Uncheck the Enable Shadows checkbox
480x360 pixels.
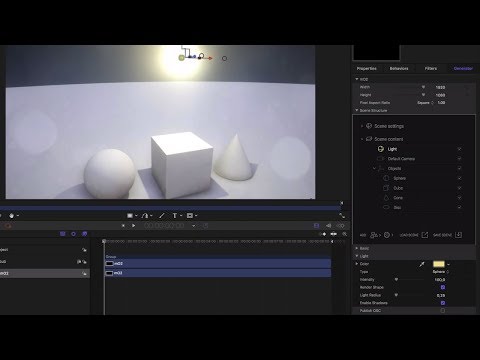[443, 303]
